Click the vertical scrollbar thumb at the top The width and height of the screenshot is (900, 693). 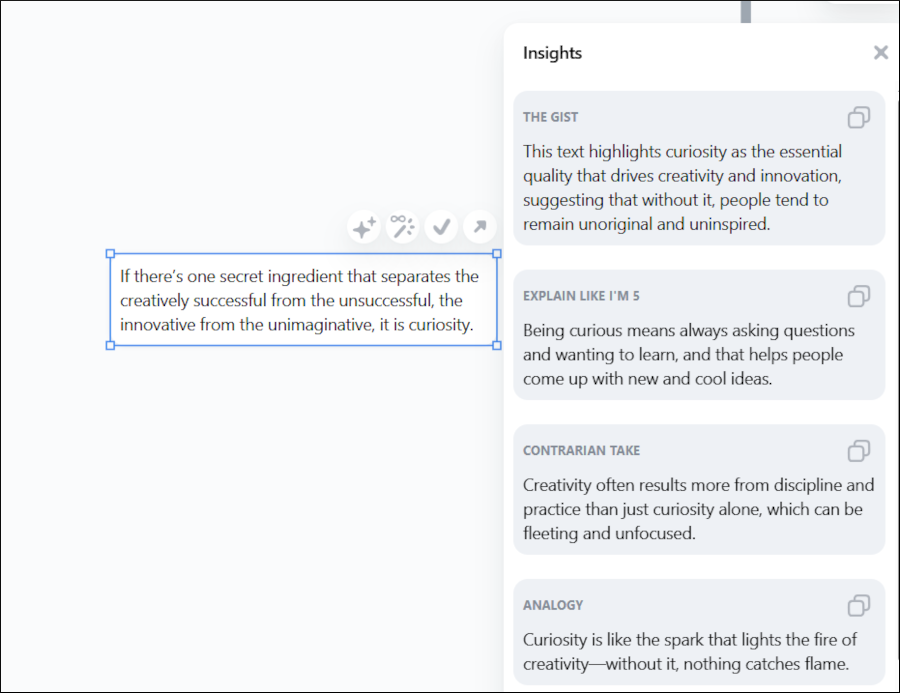746,11
